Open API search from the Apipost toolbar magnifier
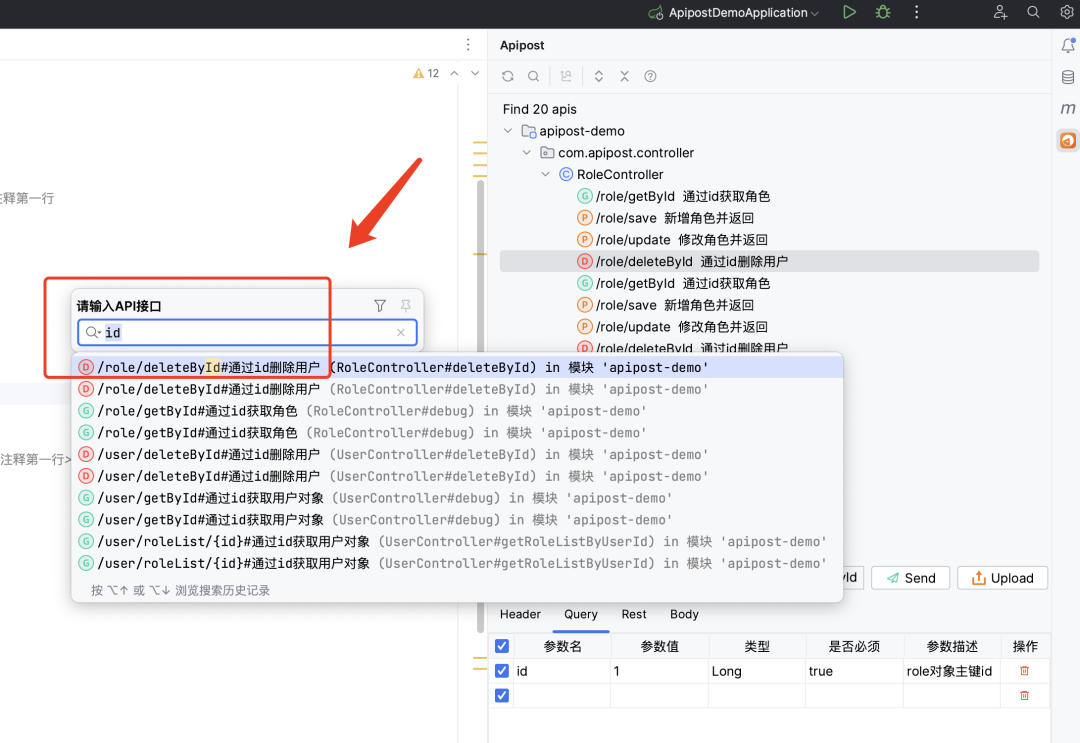 [533, 76]
